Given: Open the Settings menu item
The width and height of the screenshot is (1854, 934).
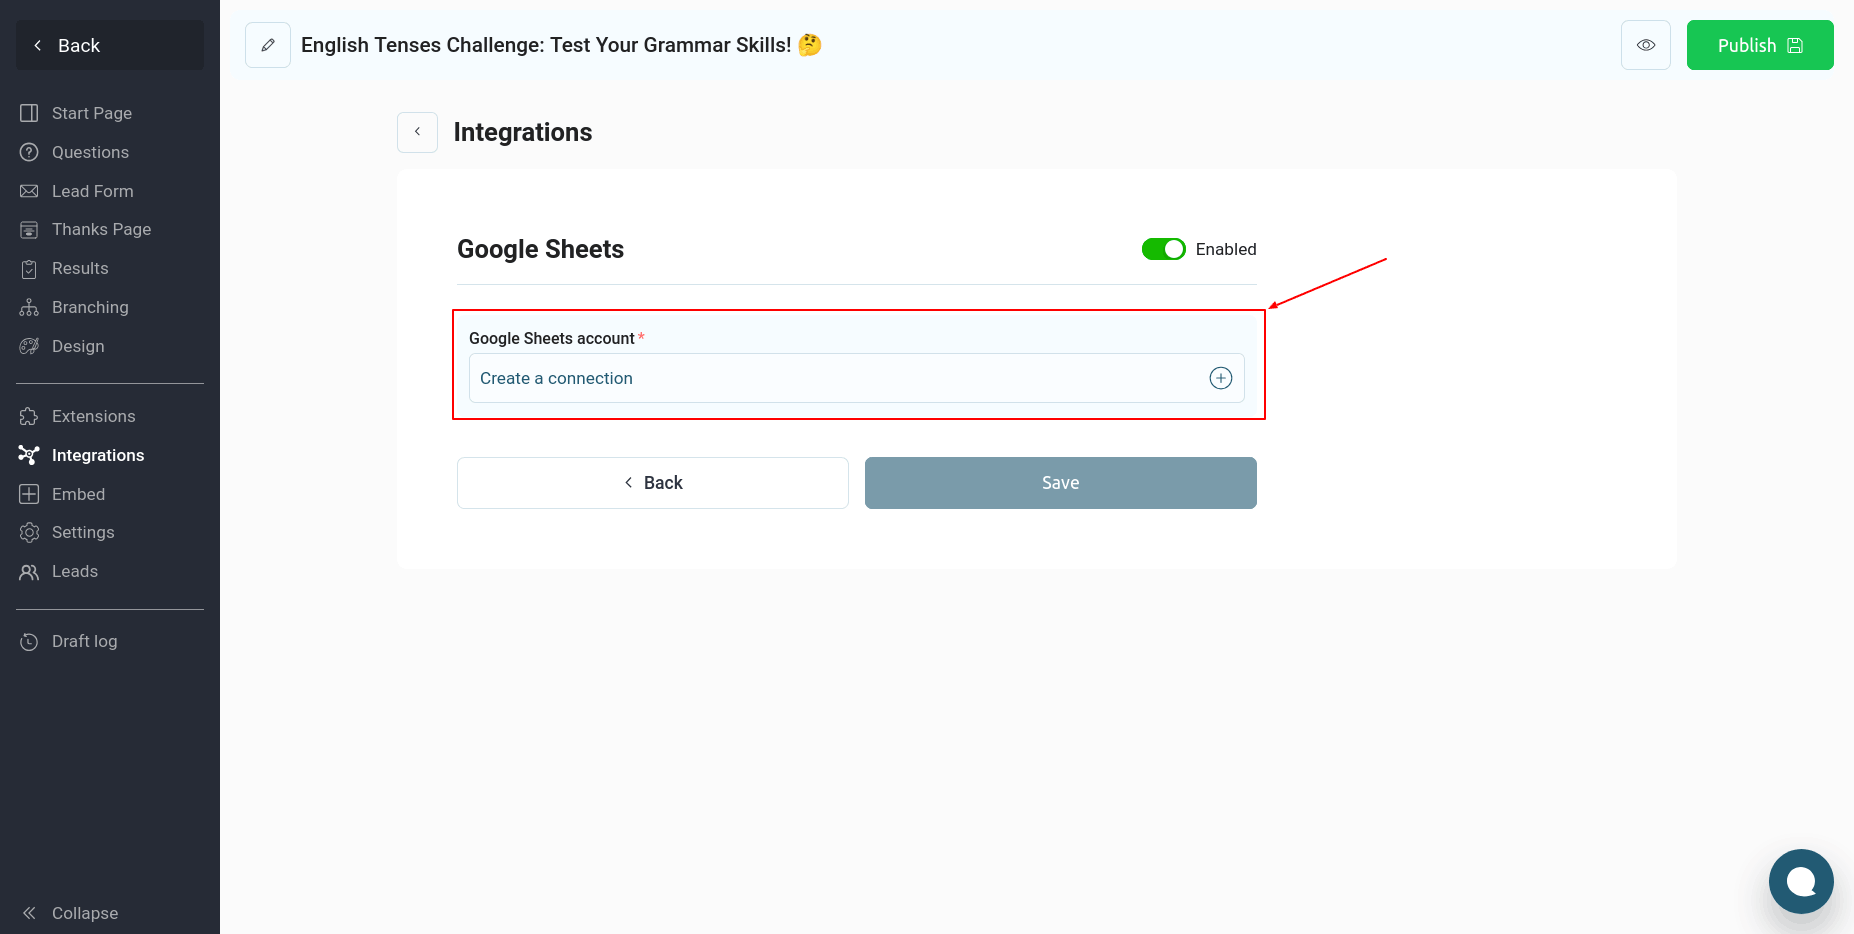Looking at the screenshot, I should click(83, 532).
